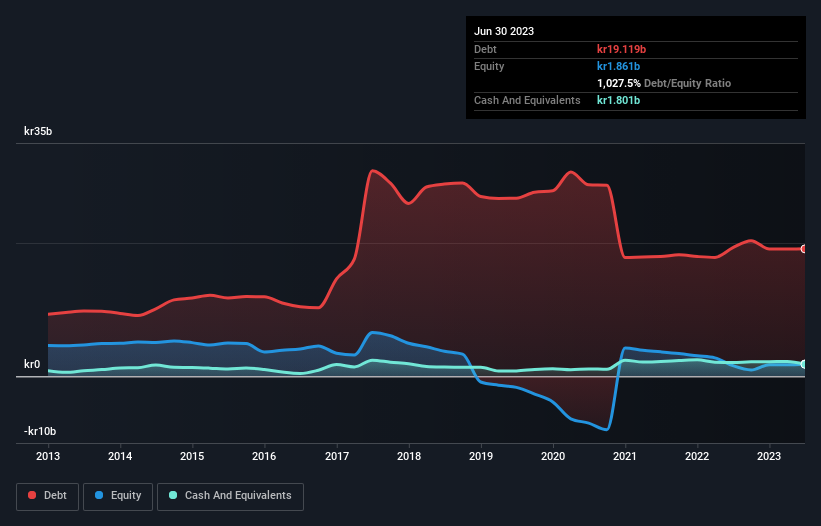821x526 pixels.
Task: Click the 2019 x-axis label
Action: (x=481, y=456)
